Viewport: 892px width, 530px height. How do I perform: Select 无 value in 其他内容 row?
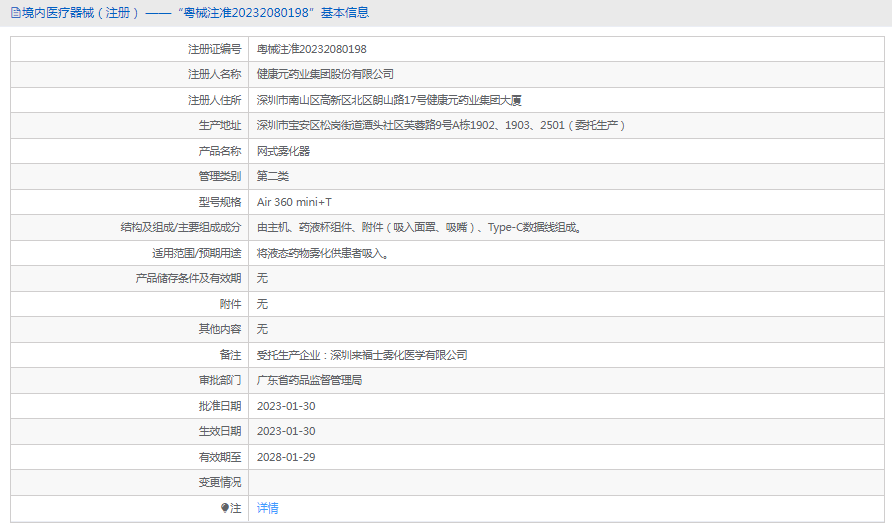point(262,329)
